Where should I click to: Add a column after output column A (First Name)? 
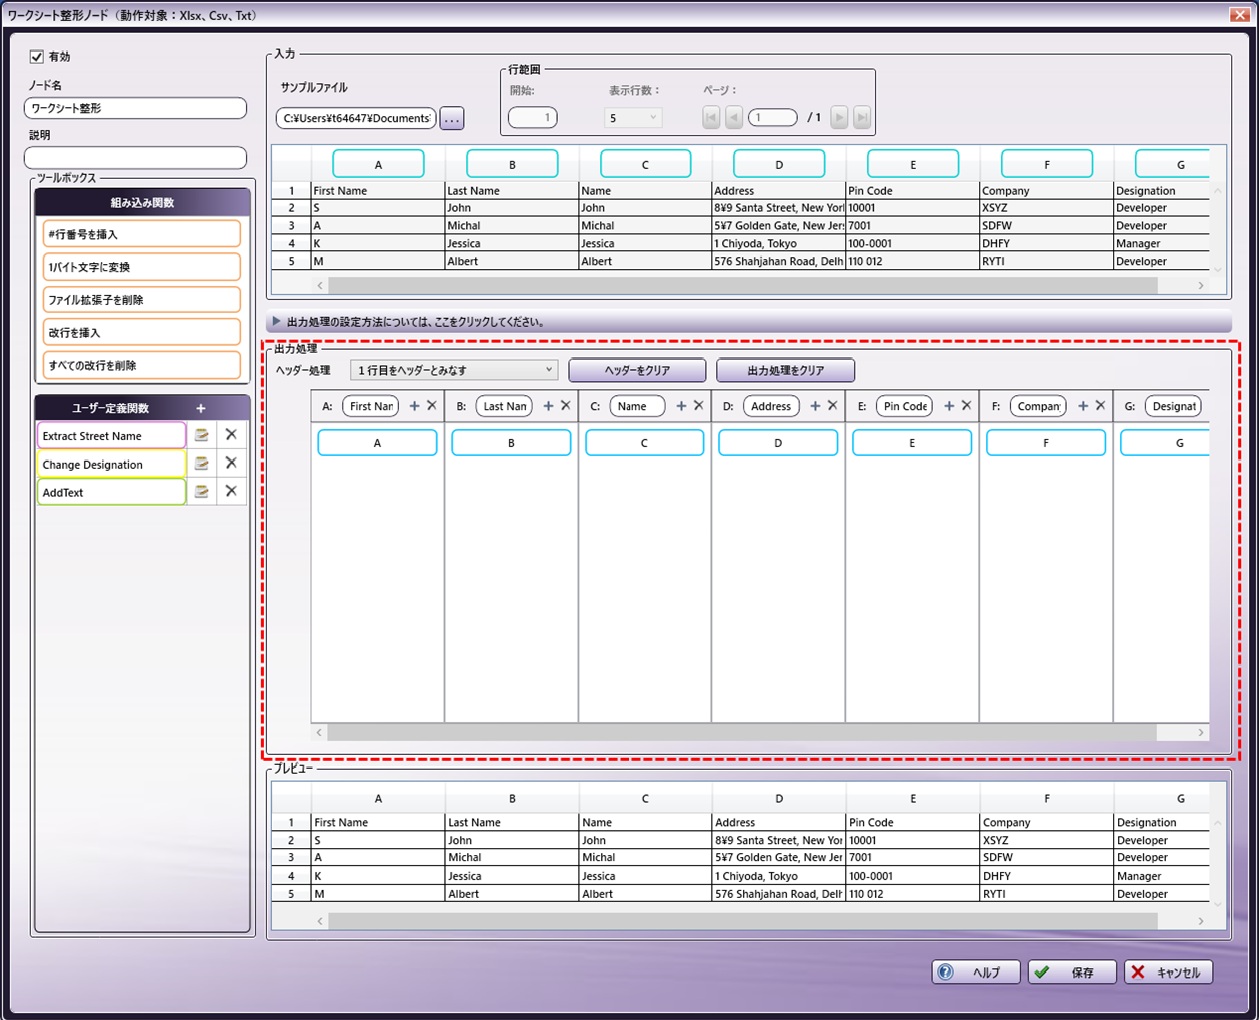[x=414, y=406]
